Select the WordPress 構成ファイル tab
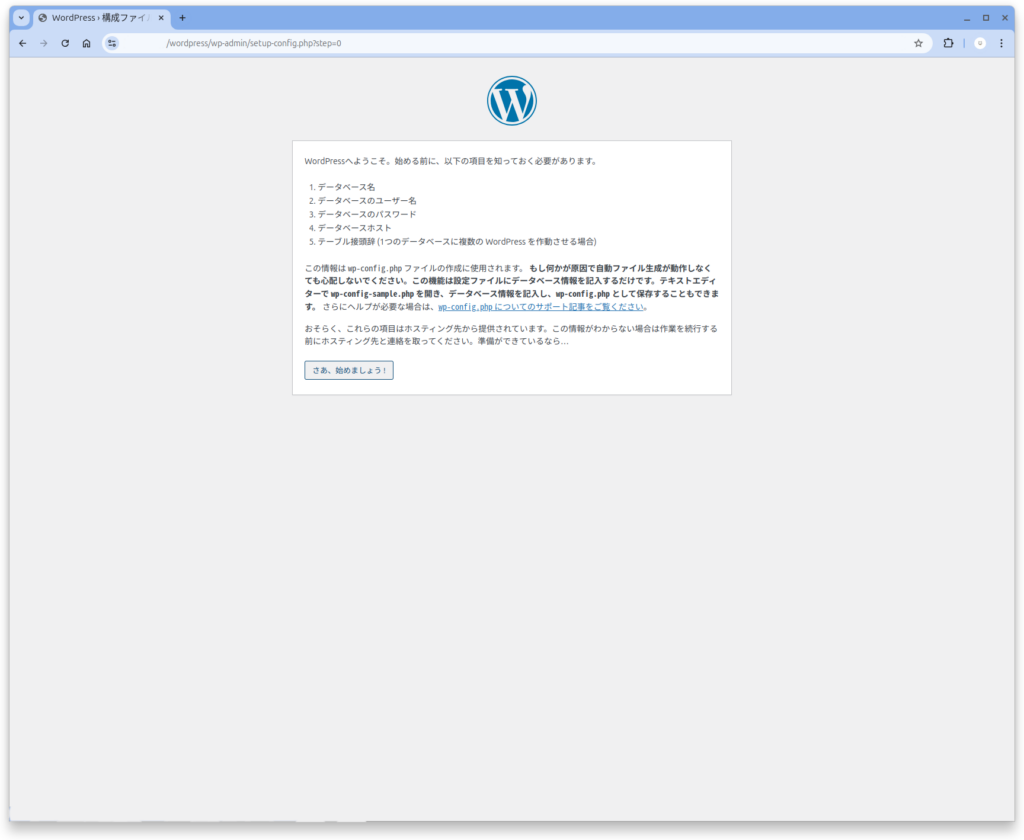Image resolution: width=1024 pixels, height=840 pixels. pyautogui.click(x=101, y=18)
